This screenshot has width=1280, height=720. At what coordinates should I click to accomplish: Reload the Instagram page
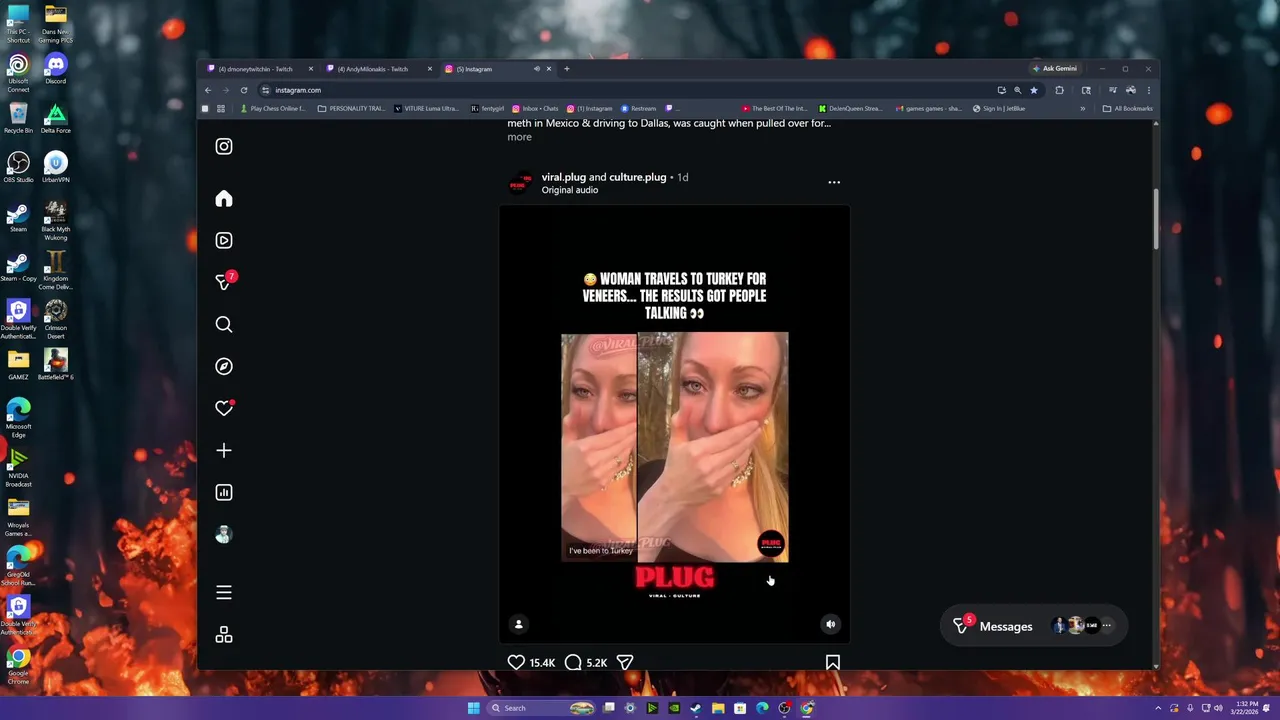point(244,90)
